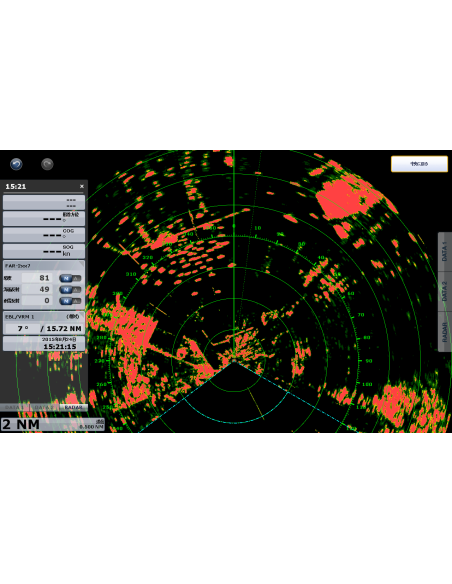The image size is (452, 584).
Task: Toggle the N/A switch beside value 0
Action: click(70, 301)
